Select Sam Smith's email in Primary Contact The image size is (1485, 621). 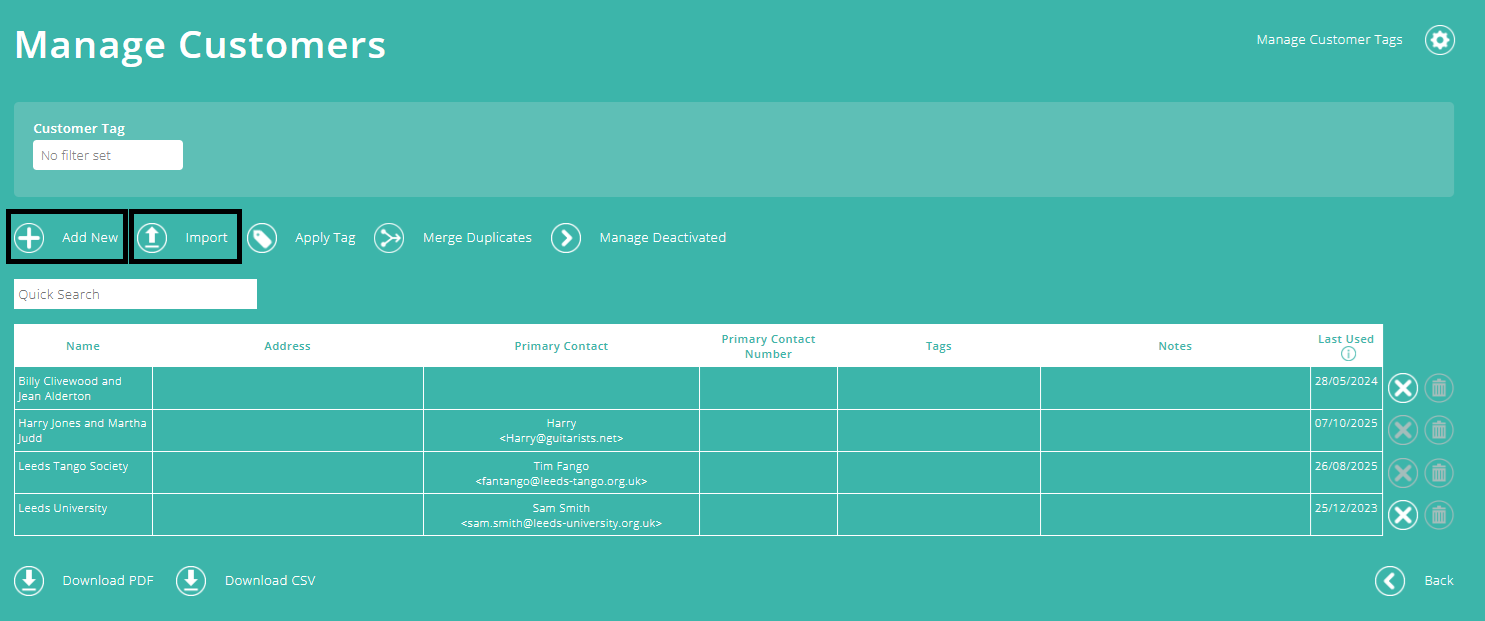tap(561, 522)
